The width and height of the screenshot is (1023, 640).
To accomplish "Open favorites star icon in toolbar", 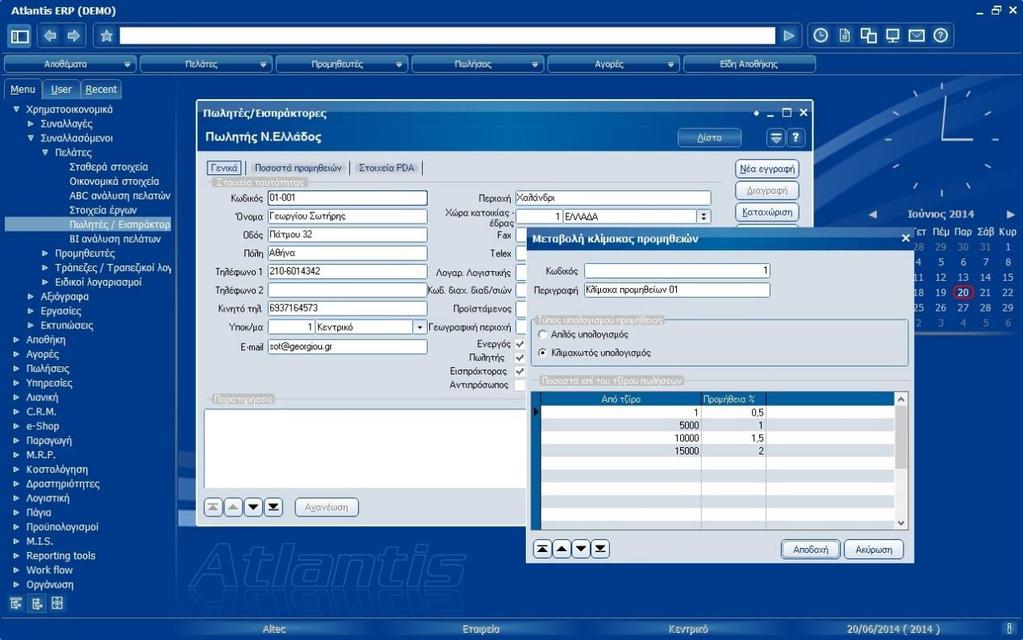I will click(x=106, y=36).
